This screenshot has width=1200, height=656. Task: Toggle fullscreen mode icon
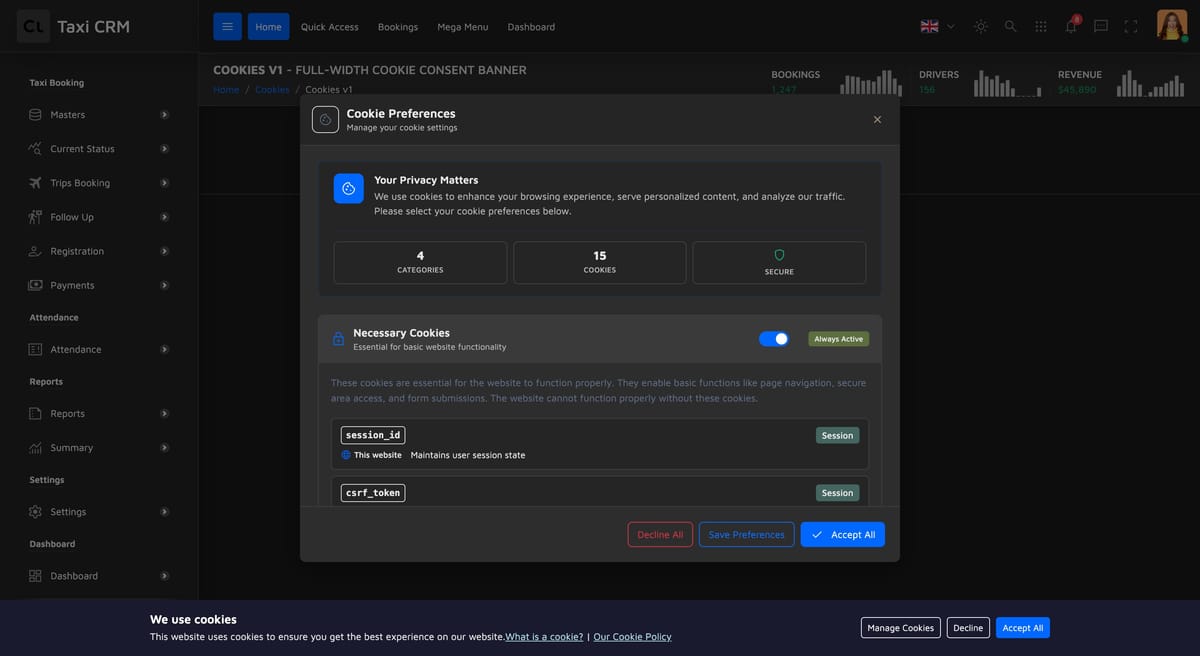1131,27
